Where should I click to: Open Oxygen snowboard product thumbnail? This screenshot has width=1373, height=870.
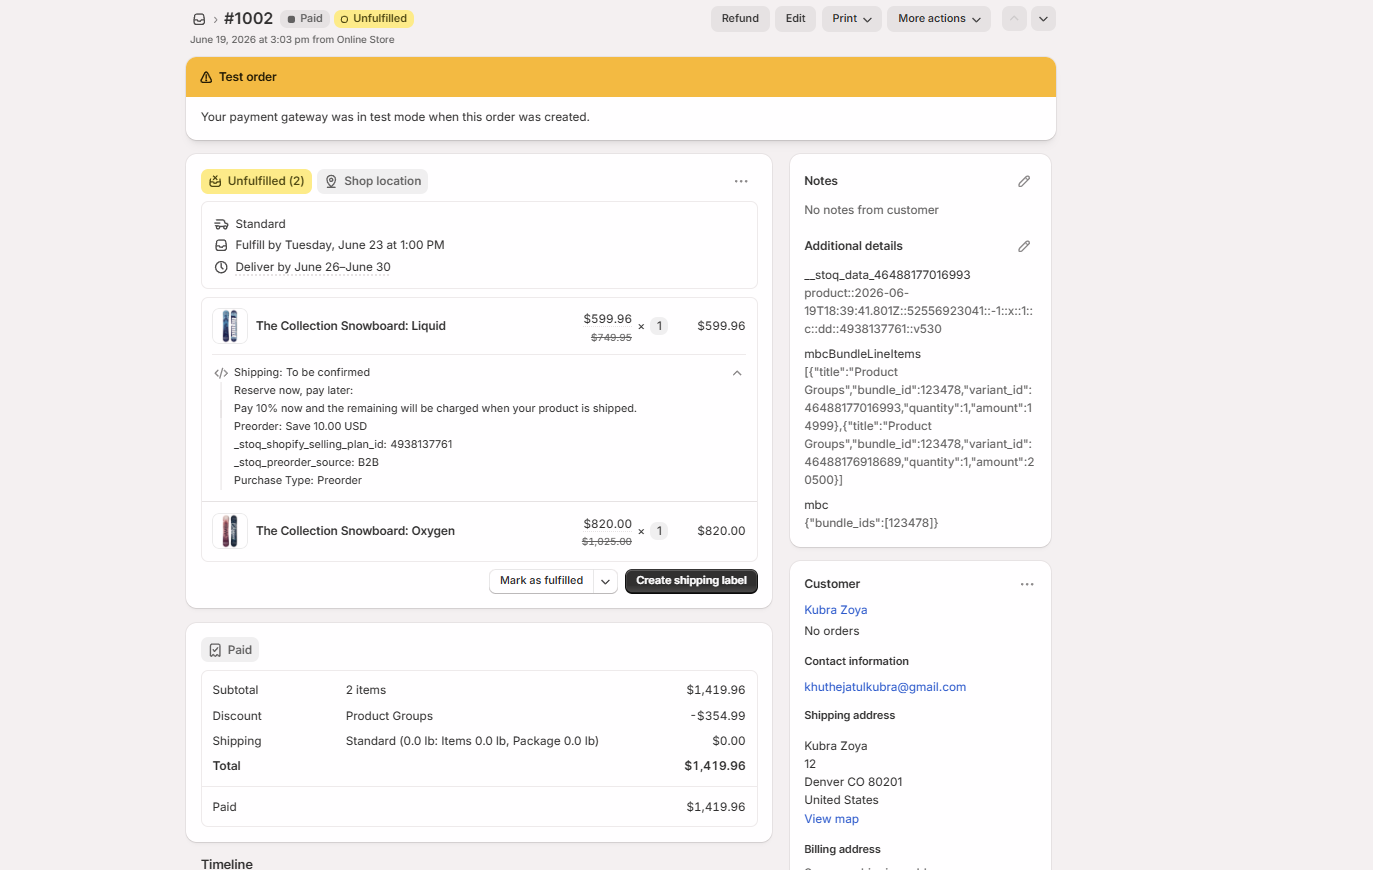[230, 531]
